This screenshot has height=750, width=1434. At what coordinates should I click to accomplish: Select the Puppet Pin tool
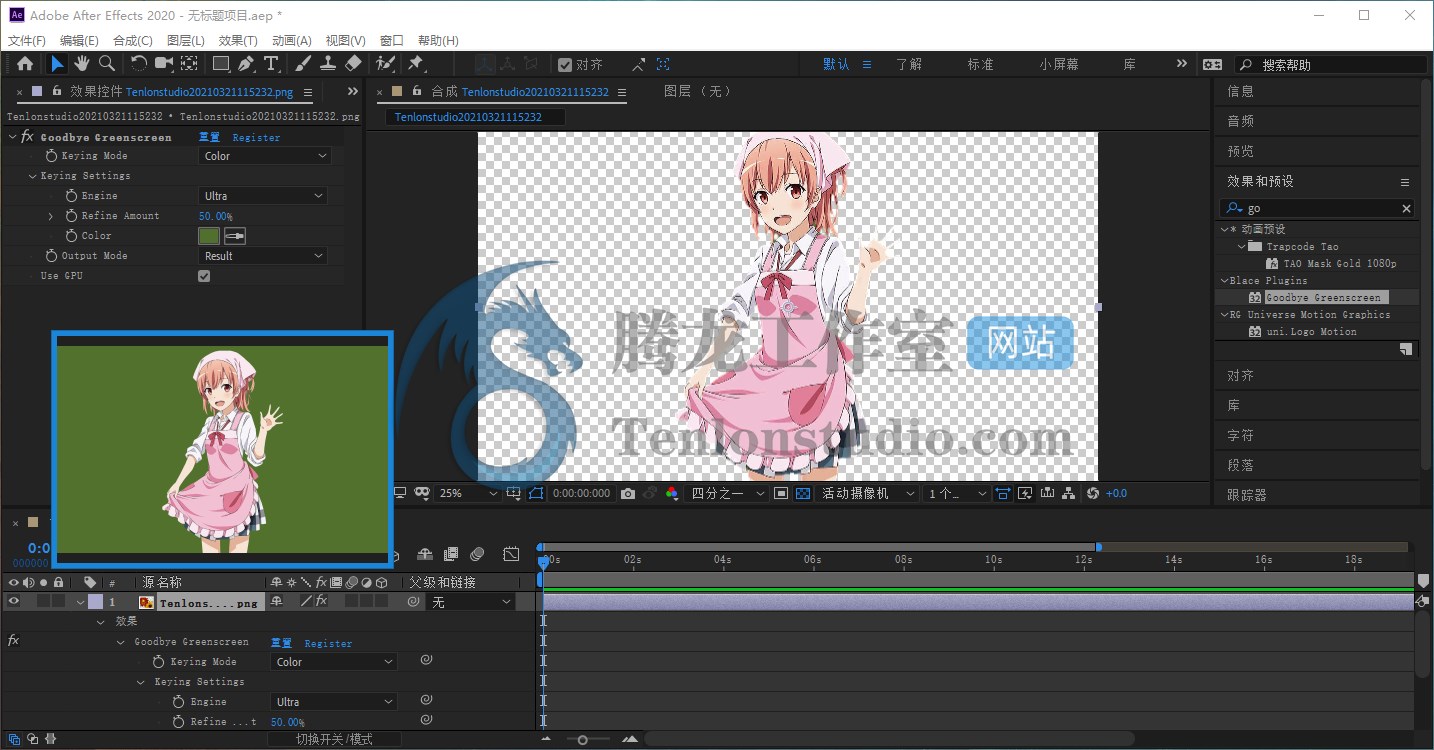(x=416, y=64)
